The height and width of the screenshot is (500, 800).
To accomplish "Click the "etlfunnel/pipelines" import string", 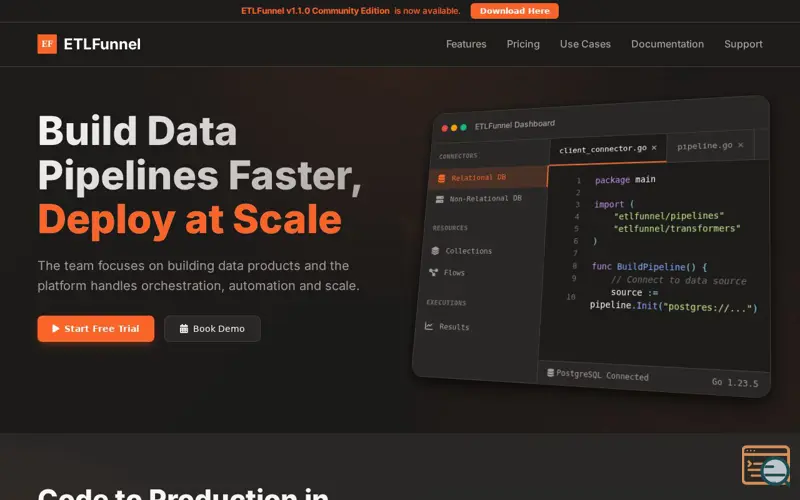I will coord(668,216).
